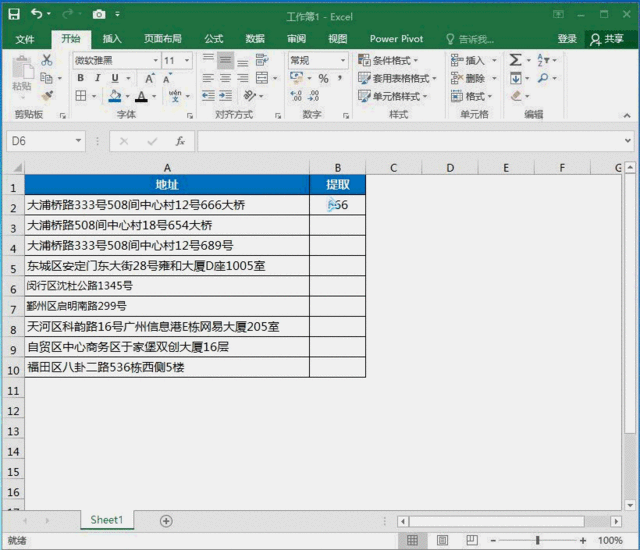Open 条件格式 conditional formatting menu
This screenshot has width=640, height=550.
pos(388,60)
